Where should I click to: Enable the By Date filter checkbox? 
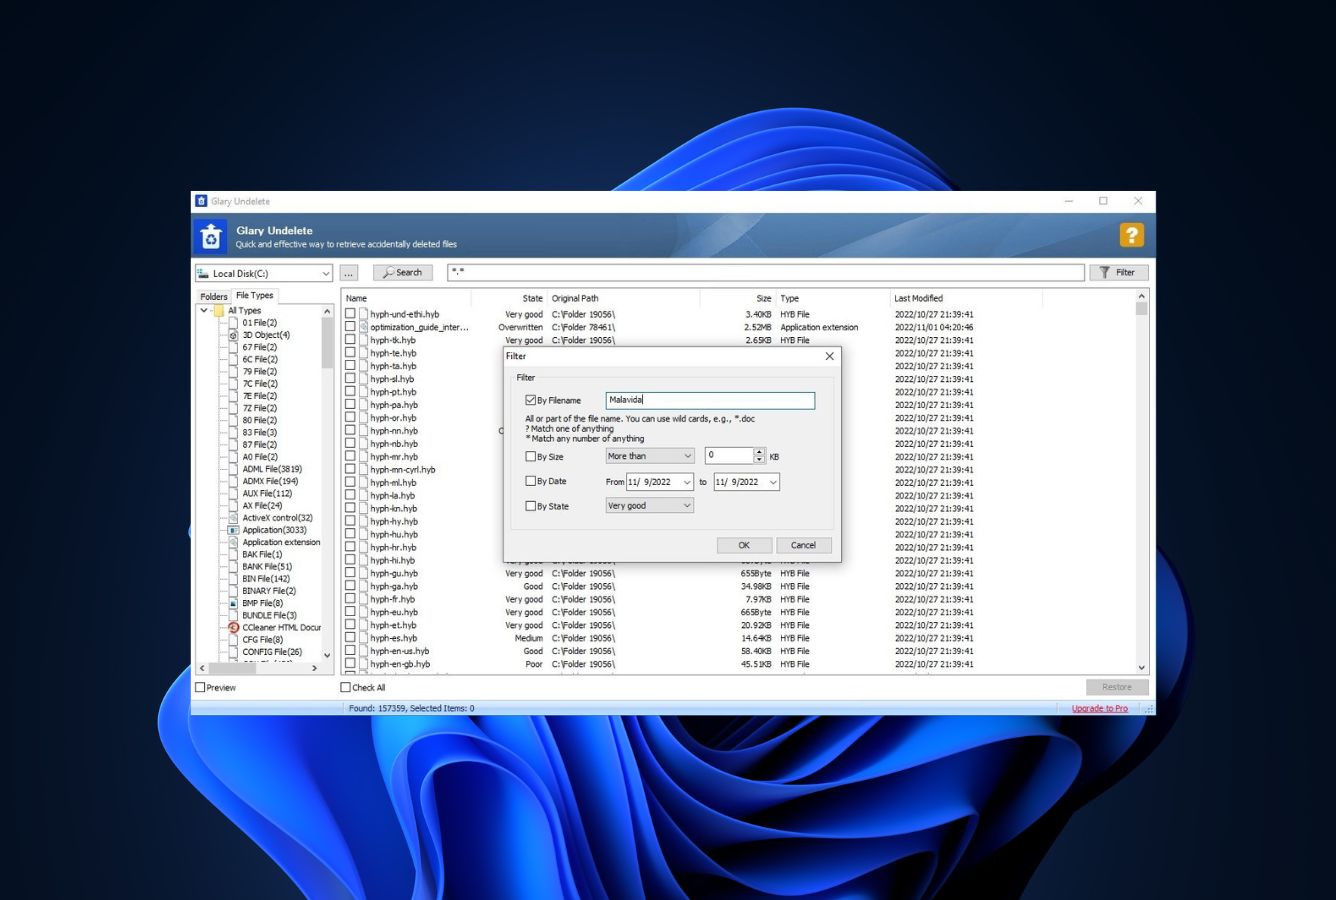pyautogui.click(x=531, y=481)
